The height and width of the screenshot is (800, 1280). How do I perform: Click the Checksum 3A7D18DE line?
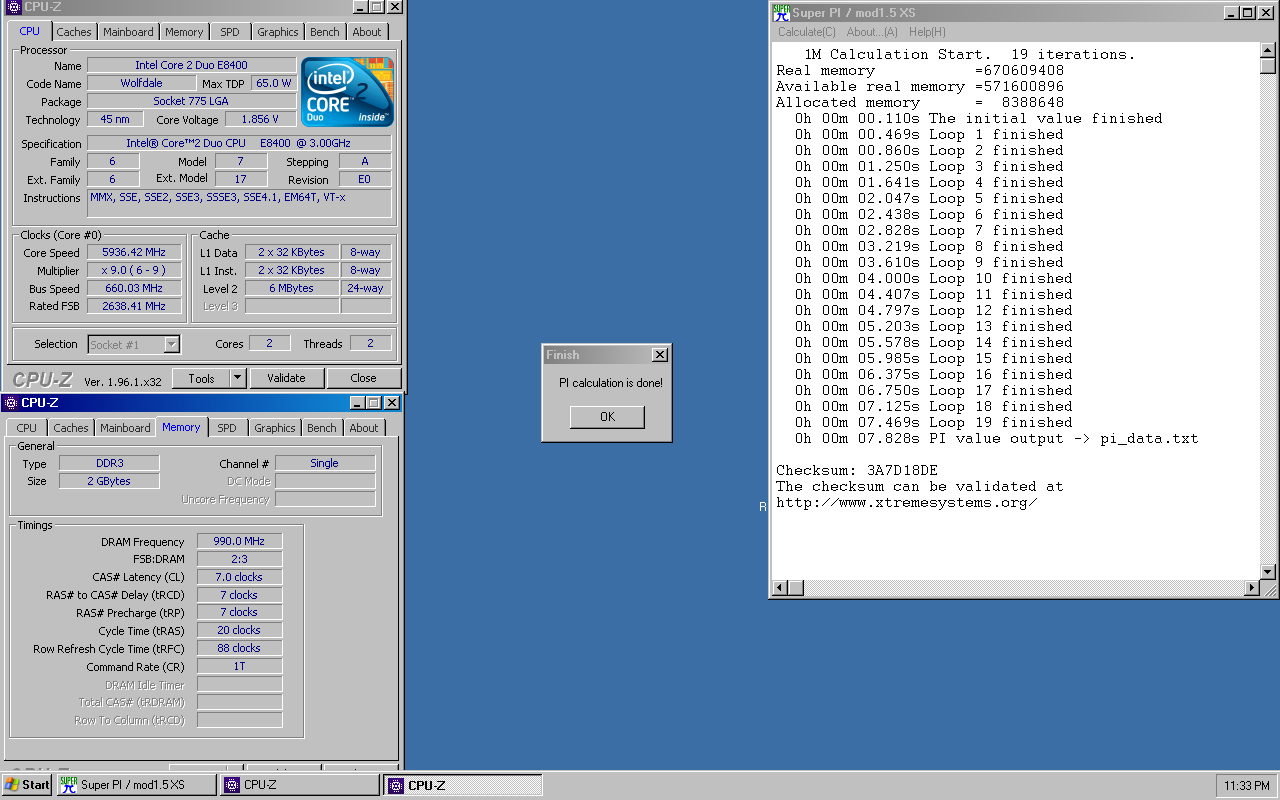(857, 471)
